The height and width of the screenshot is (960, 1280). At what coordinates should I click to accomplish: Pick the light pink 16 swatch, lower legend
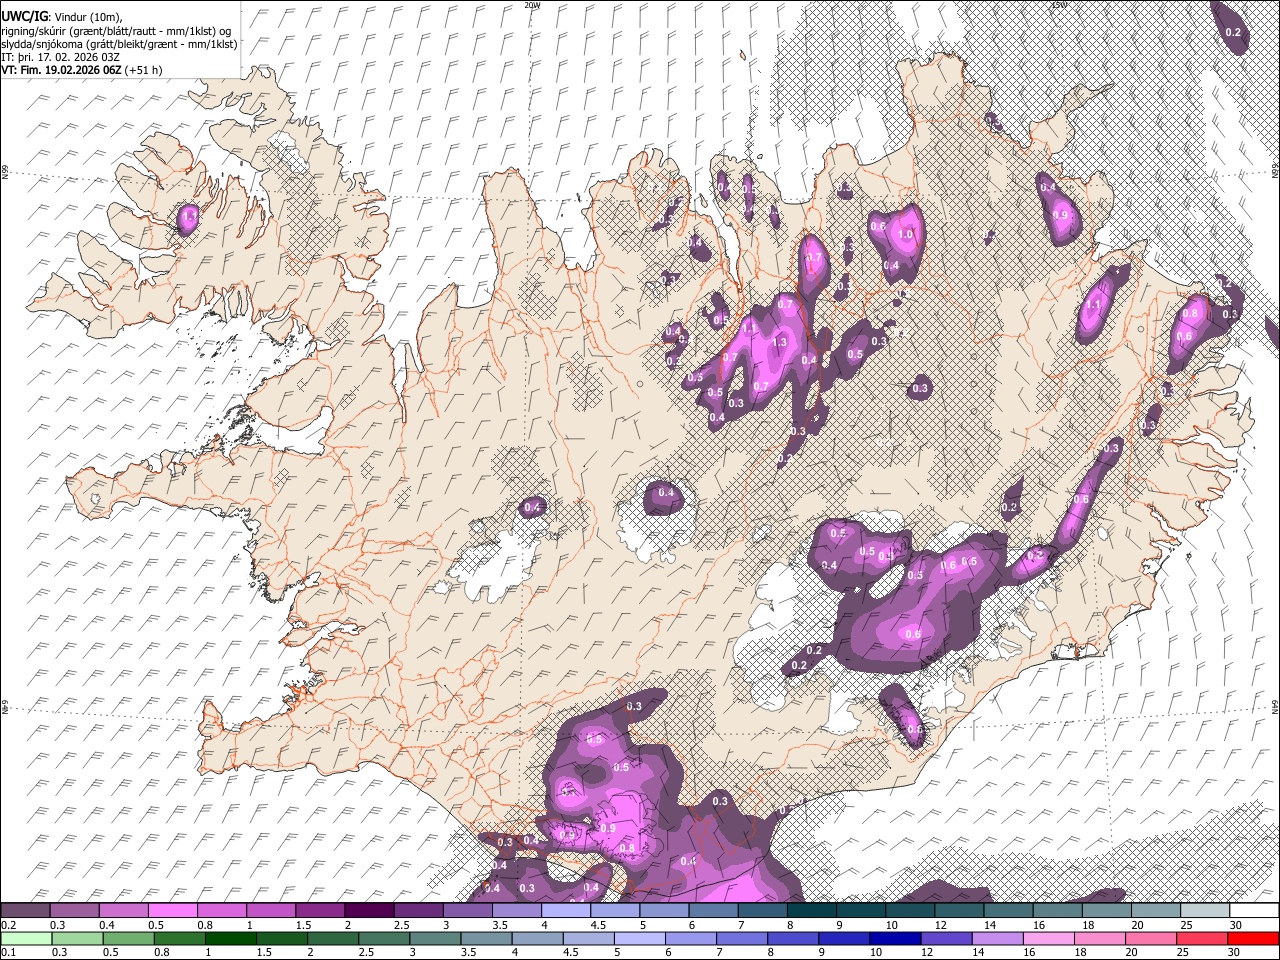(x=1048, y=938)
